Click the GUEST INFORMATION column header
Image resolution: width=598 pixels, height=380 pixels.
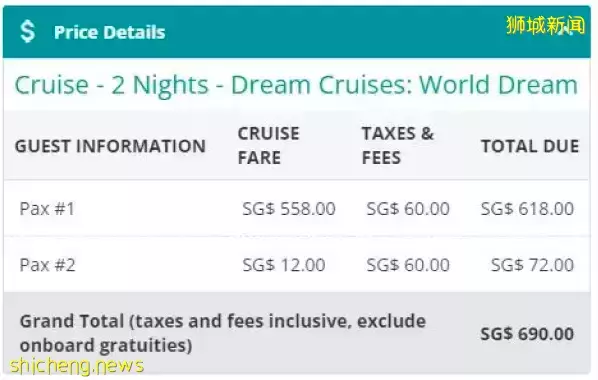110,146
